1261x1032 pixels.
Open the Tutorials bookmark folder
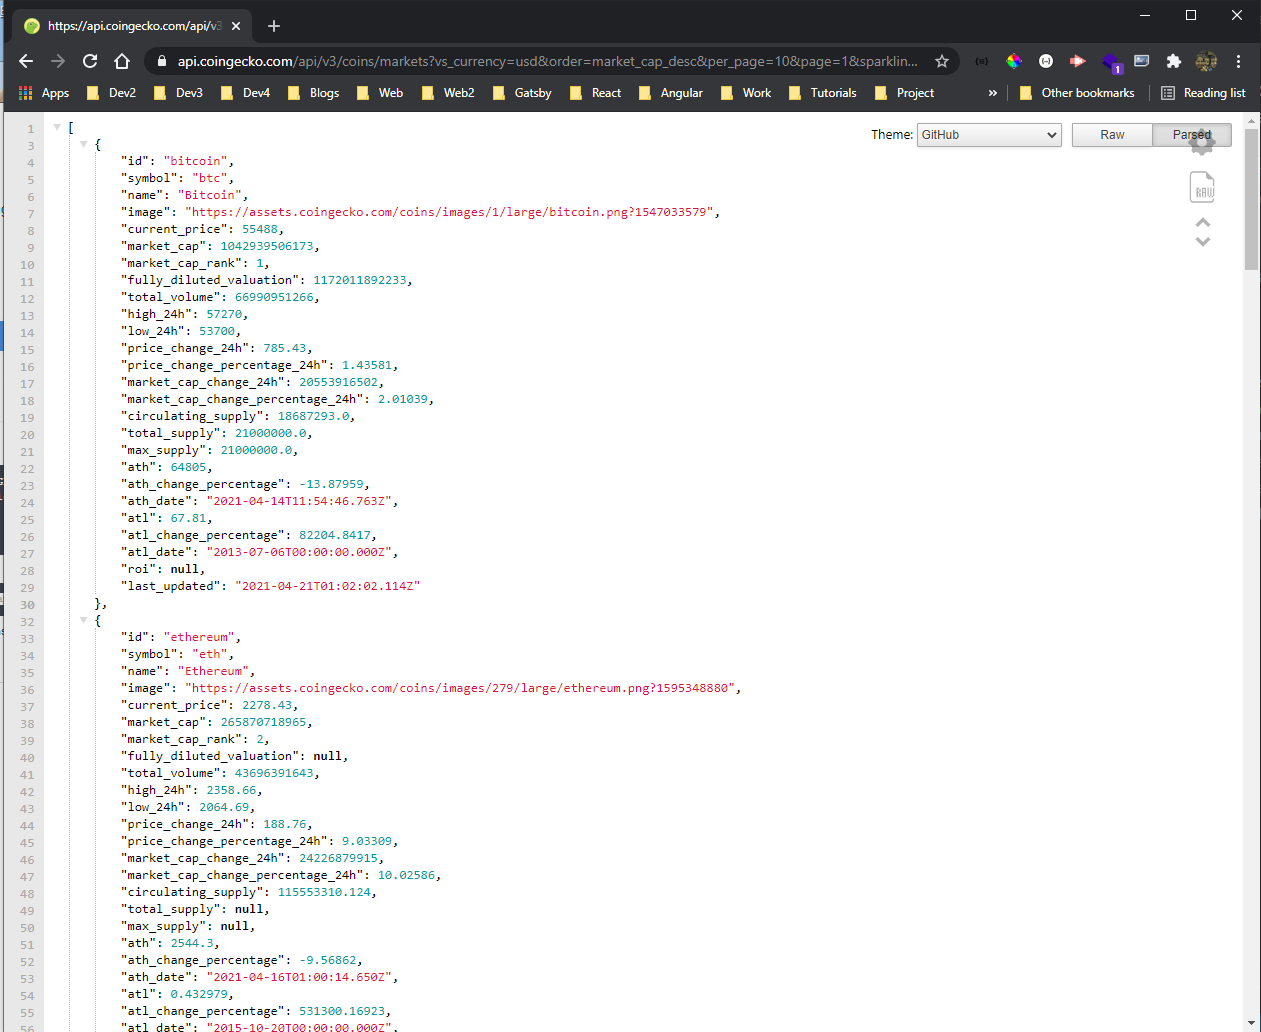pos(823,93)
